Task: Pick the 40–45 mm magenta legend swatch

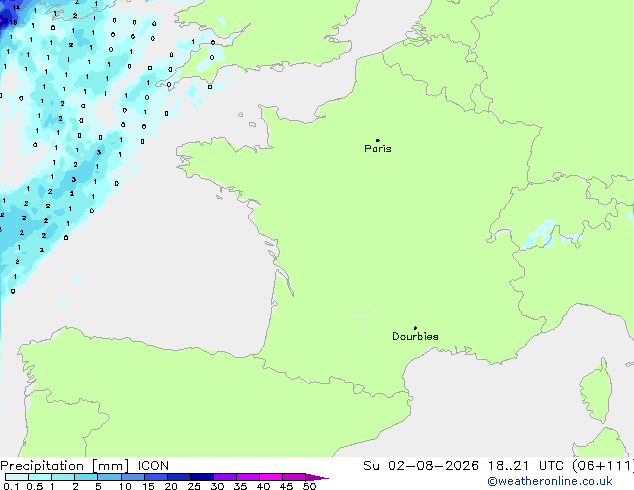Action: click(271, 477)
